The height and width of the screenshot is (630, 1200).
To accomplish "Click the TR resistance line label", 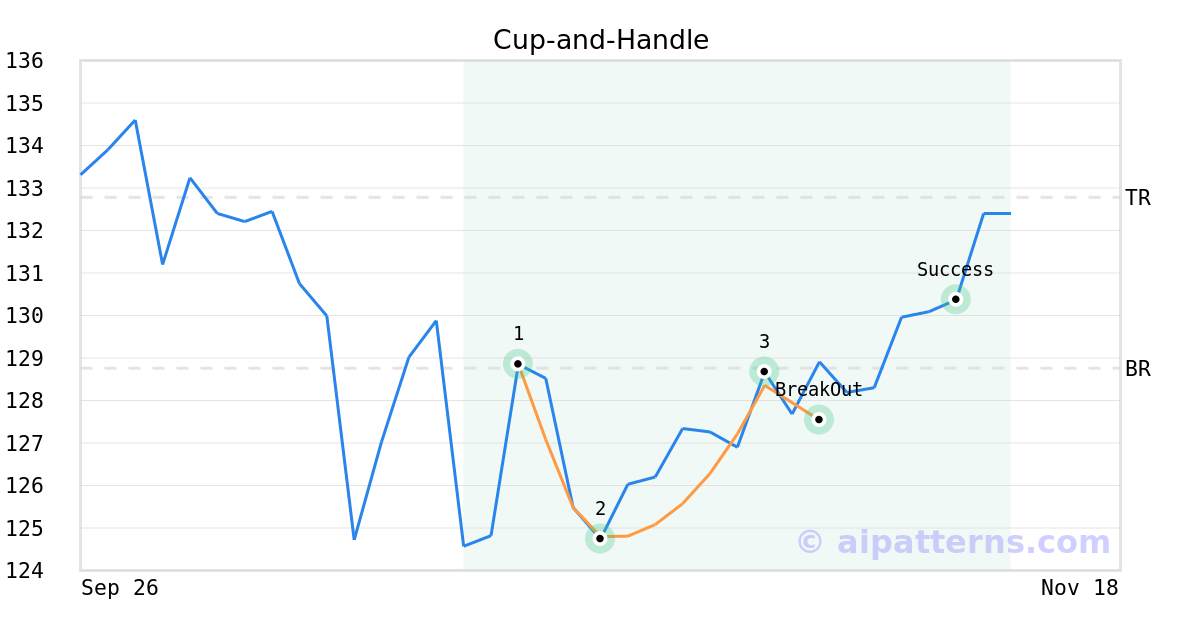I will click(1137, 198).
